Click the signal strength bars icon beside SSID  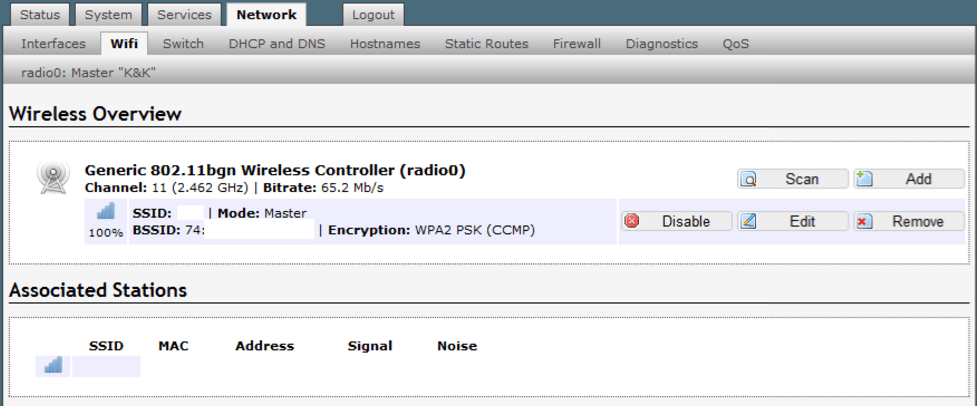tap(106, 212)
